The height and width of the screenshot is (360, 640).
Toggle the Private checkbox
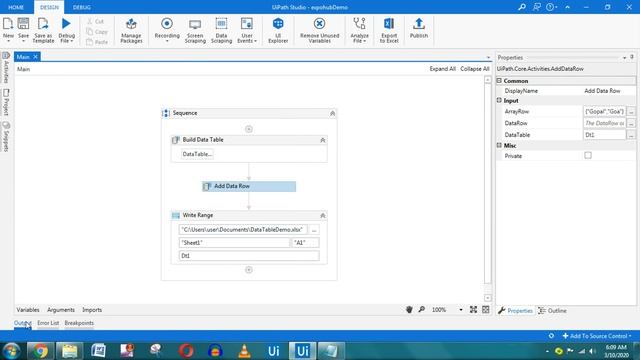click(x=588, y=156)
